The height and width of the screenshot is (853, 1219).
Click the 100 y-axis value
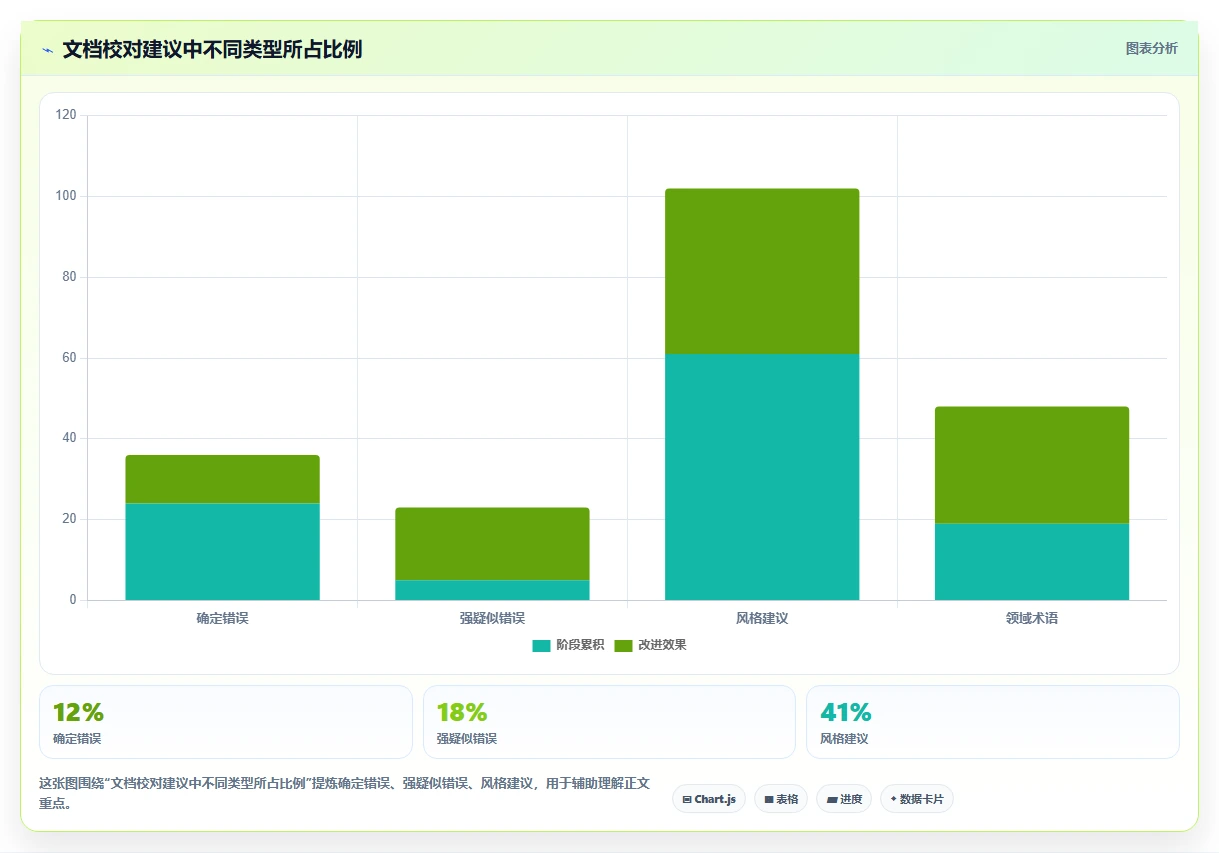click(x=66, y=196)
